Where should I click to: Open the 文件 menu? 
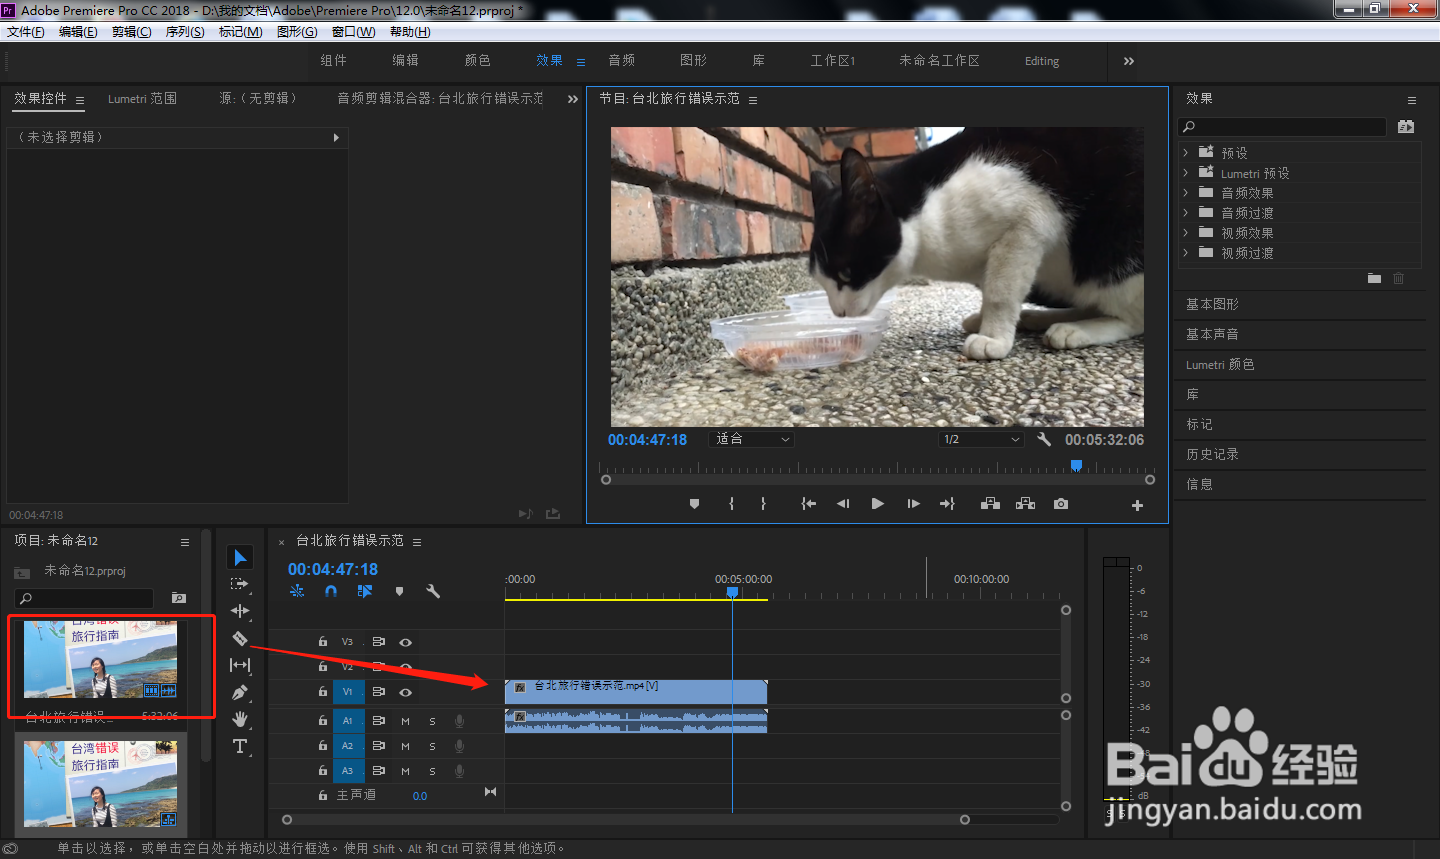25,32
